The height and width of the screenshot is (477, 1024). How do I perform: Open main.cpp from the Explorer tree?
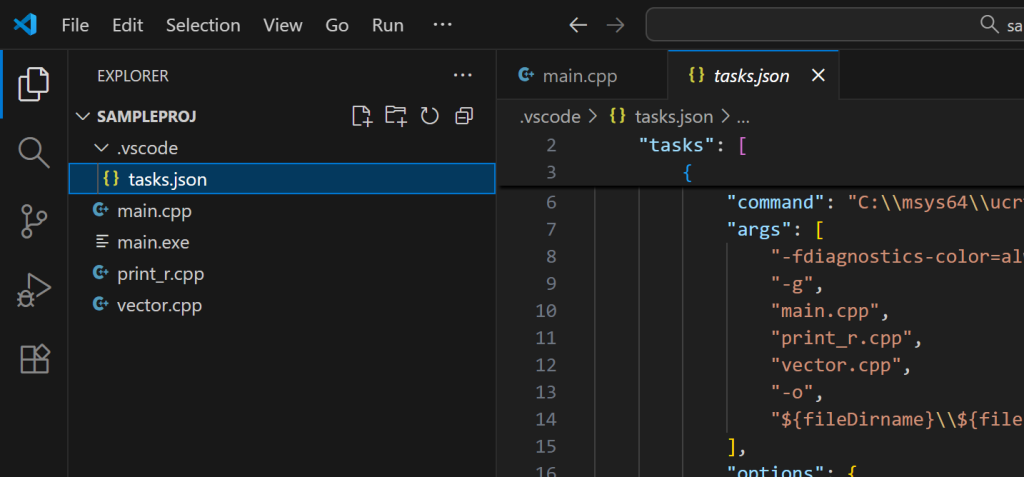click(282, 211)
